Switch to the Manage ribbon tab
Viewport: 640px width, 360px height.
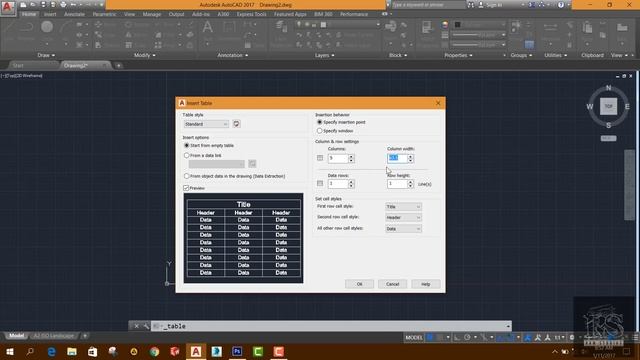151,14
